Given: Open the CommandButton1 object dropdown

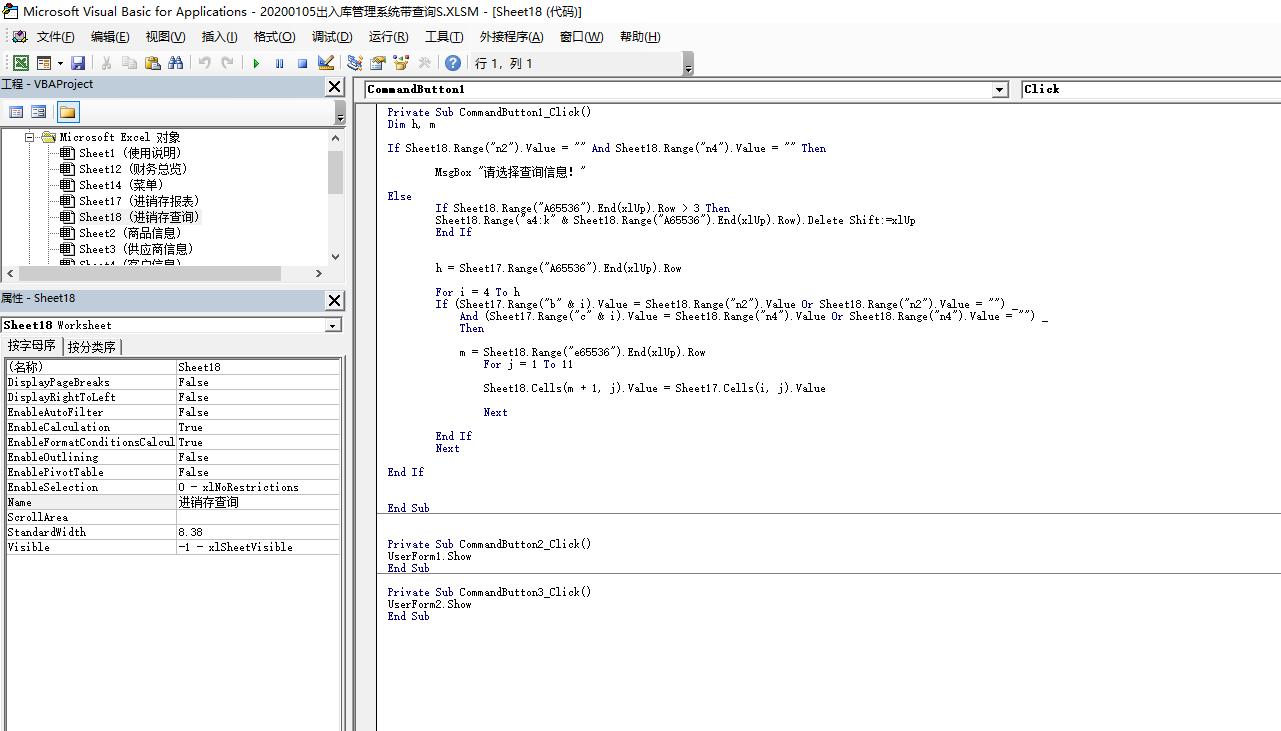Looking at the screenshot, I should [999, 90].
